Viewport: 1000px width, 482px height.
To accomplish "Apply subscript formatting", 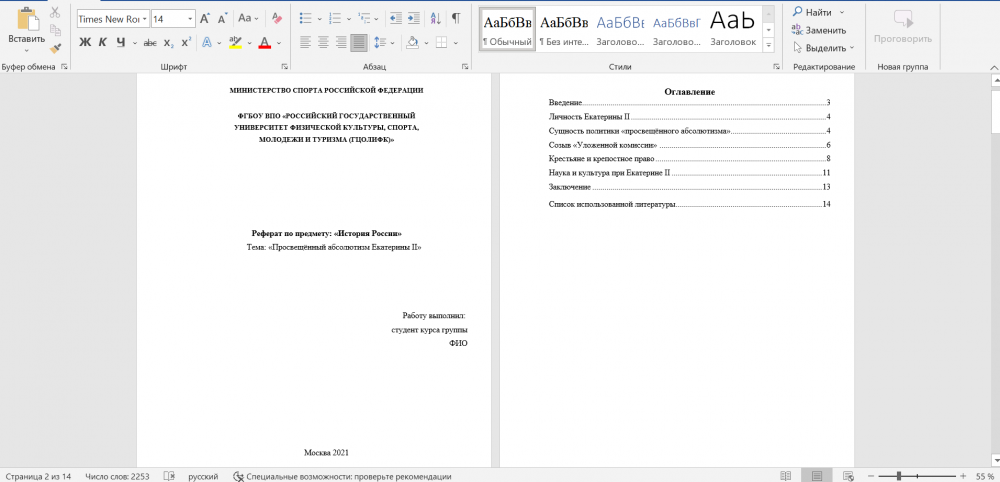I will point(169,42).
